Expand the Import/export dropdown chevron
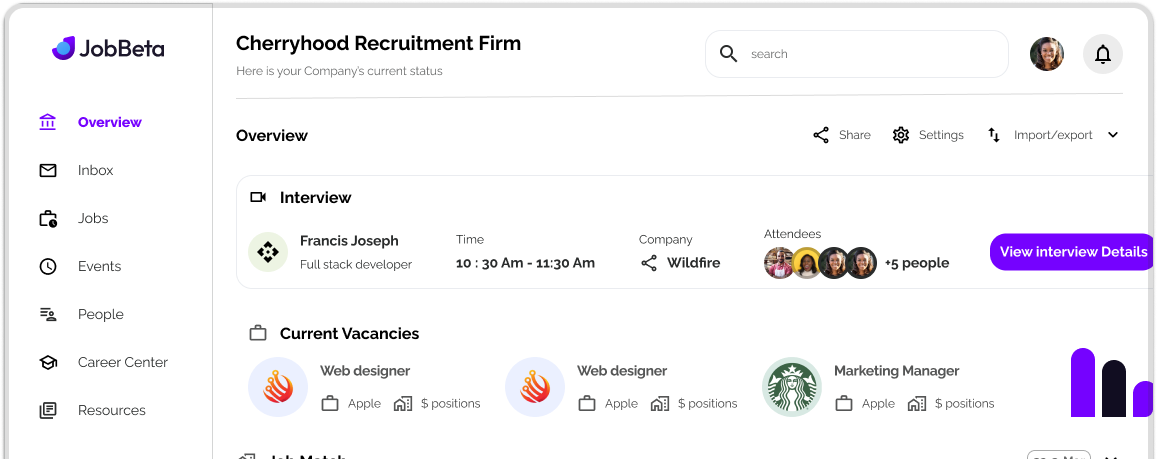The height and width of the screenshot is (459, 1157). pos(1113,135)
